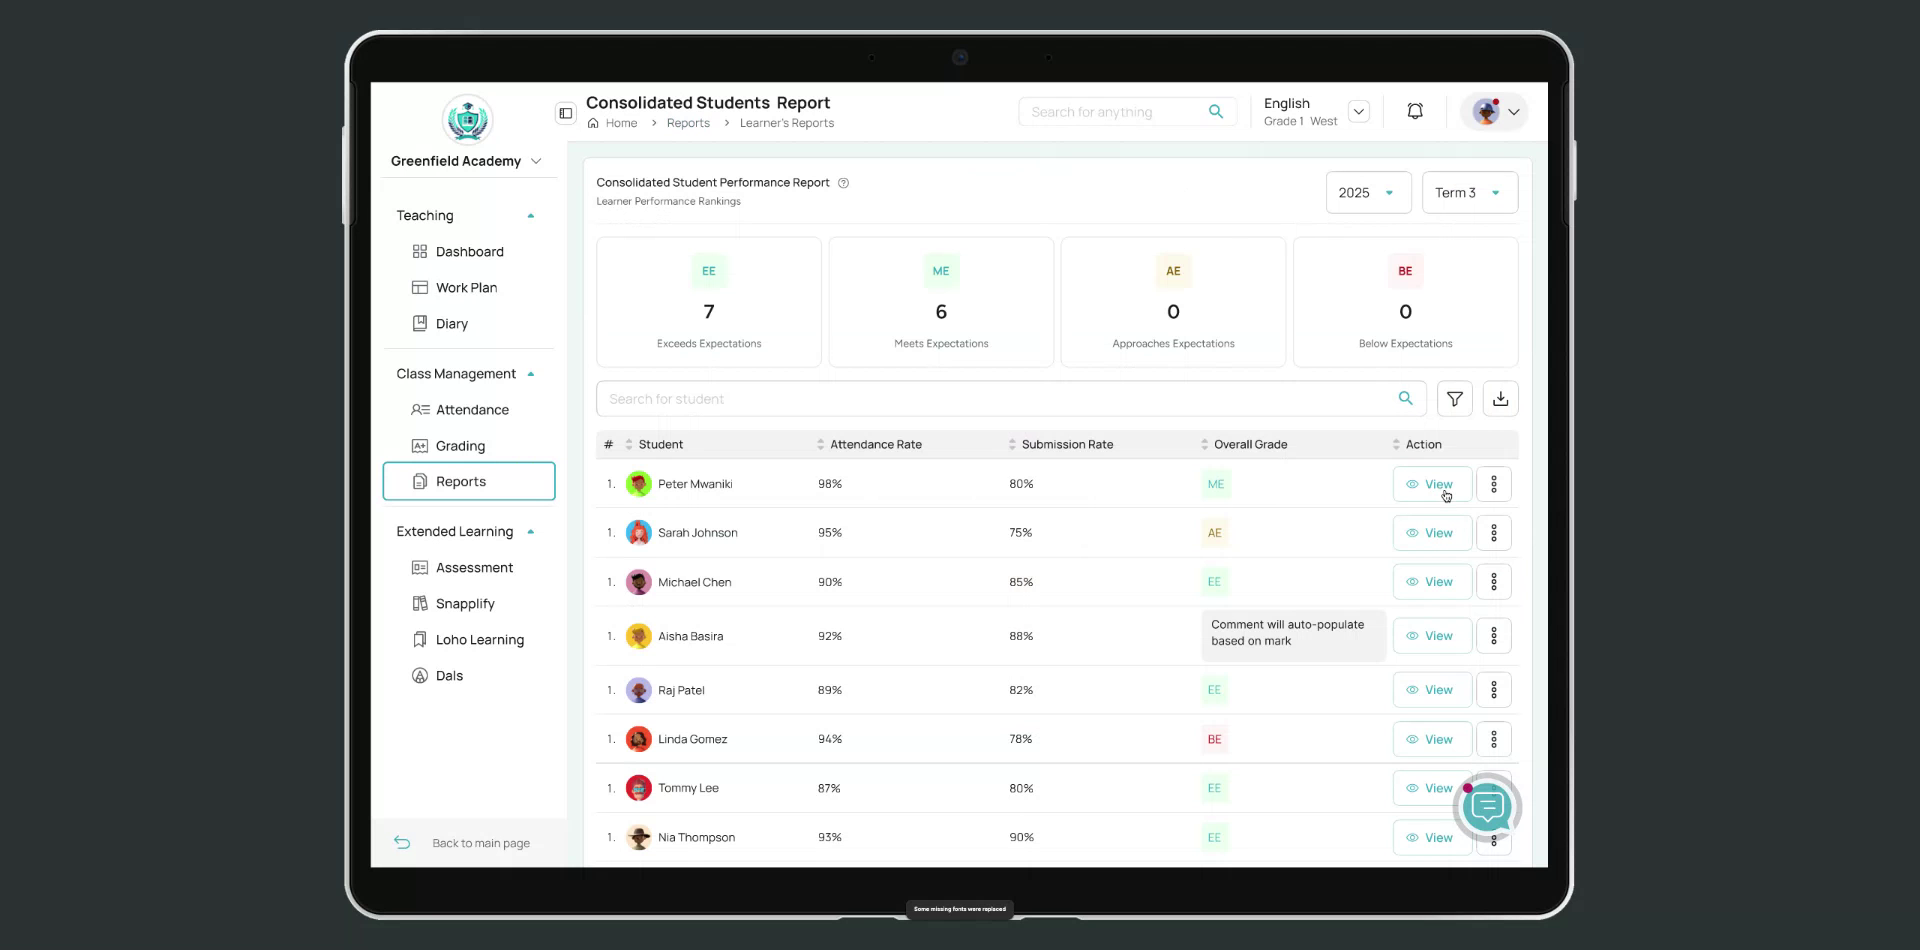The image size is (1920, 950).
Task: Click the Diary icon
Action: pyautogui.click(x=420, y=323)
